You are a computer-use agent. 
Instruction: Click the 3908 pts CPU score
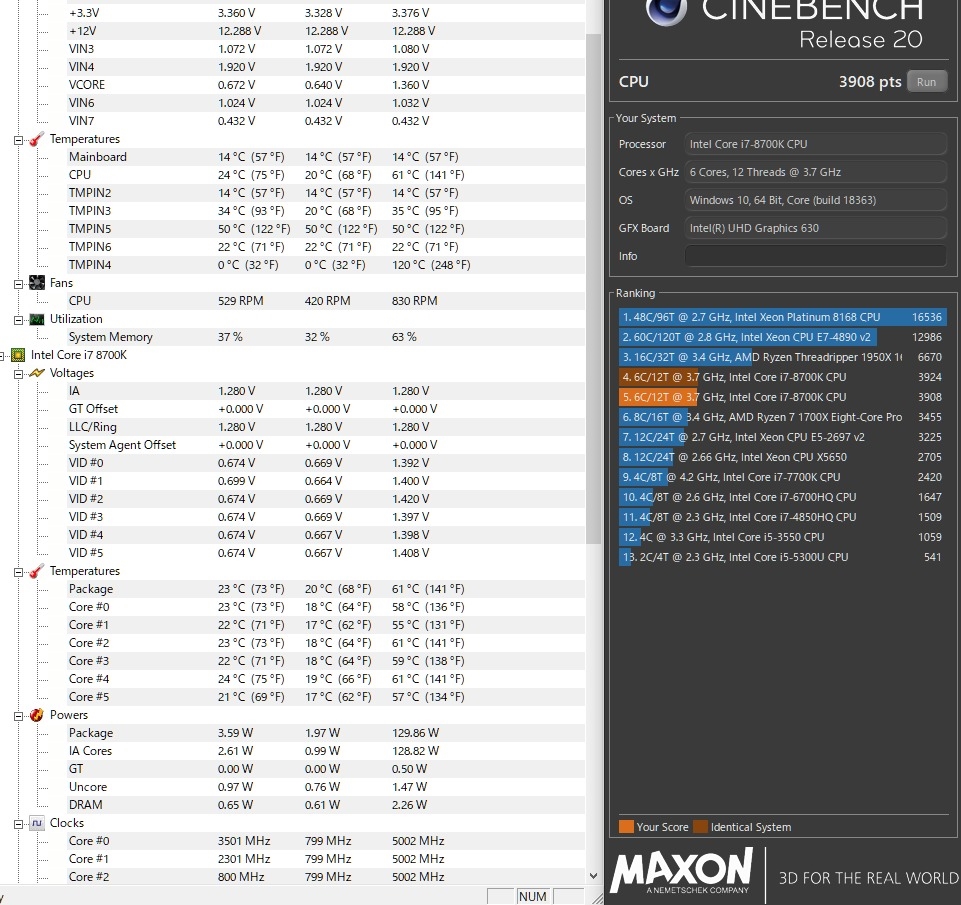[x=870, y=82]
